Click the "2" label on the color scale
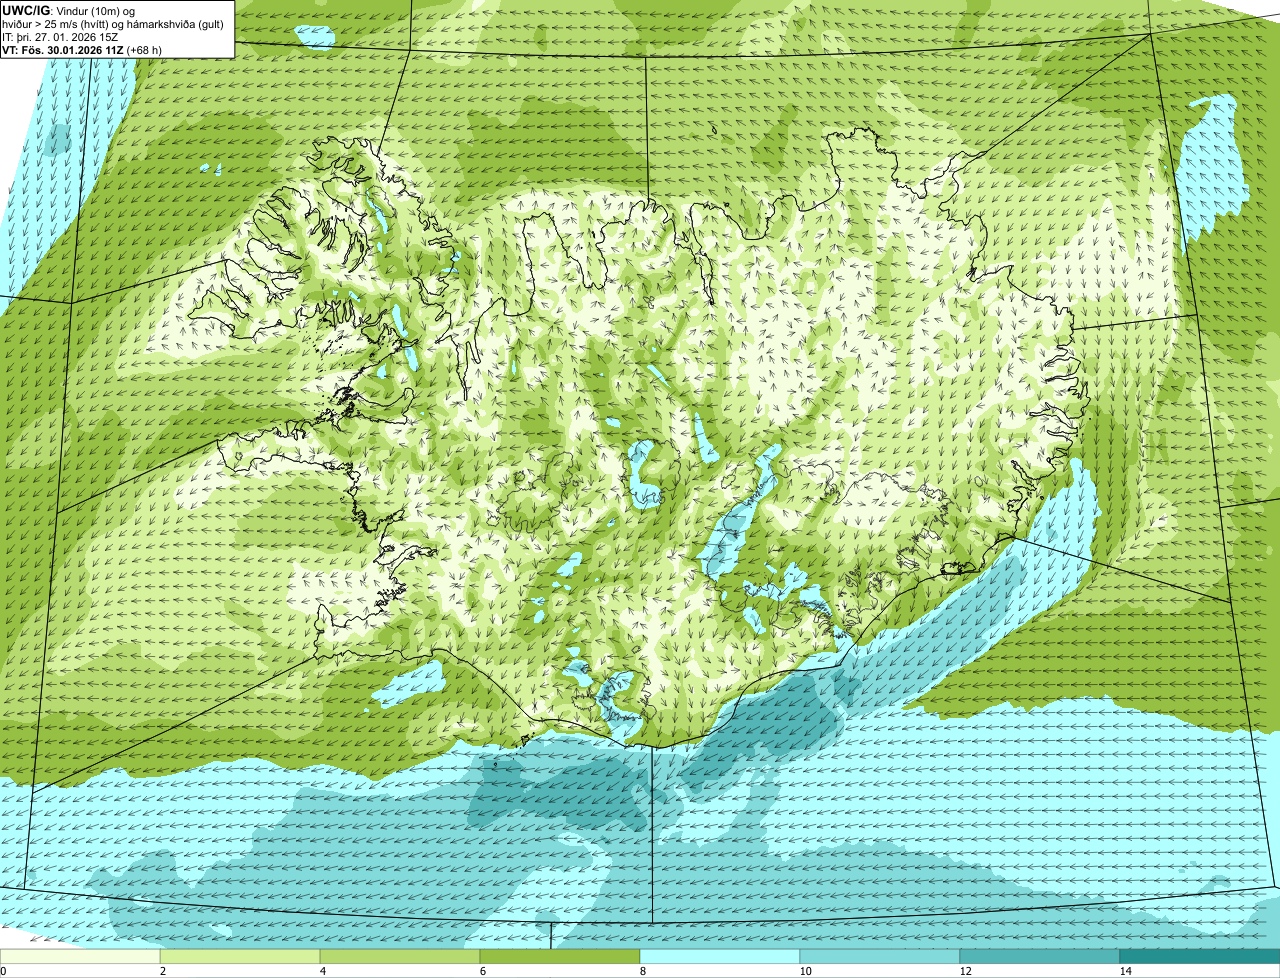Viewport: 1280px width, 978px height. 162,971
